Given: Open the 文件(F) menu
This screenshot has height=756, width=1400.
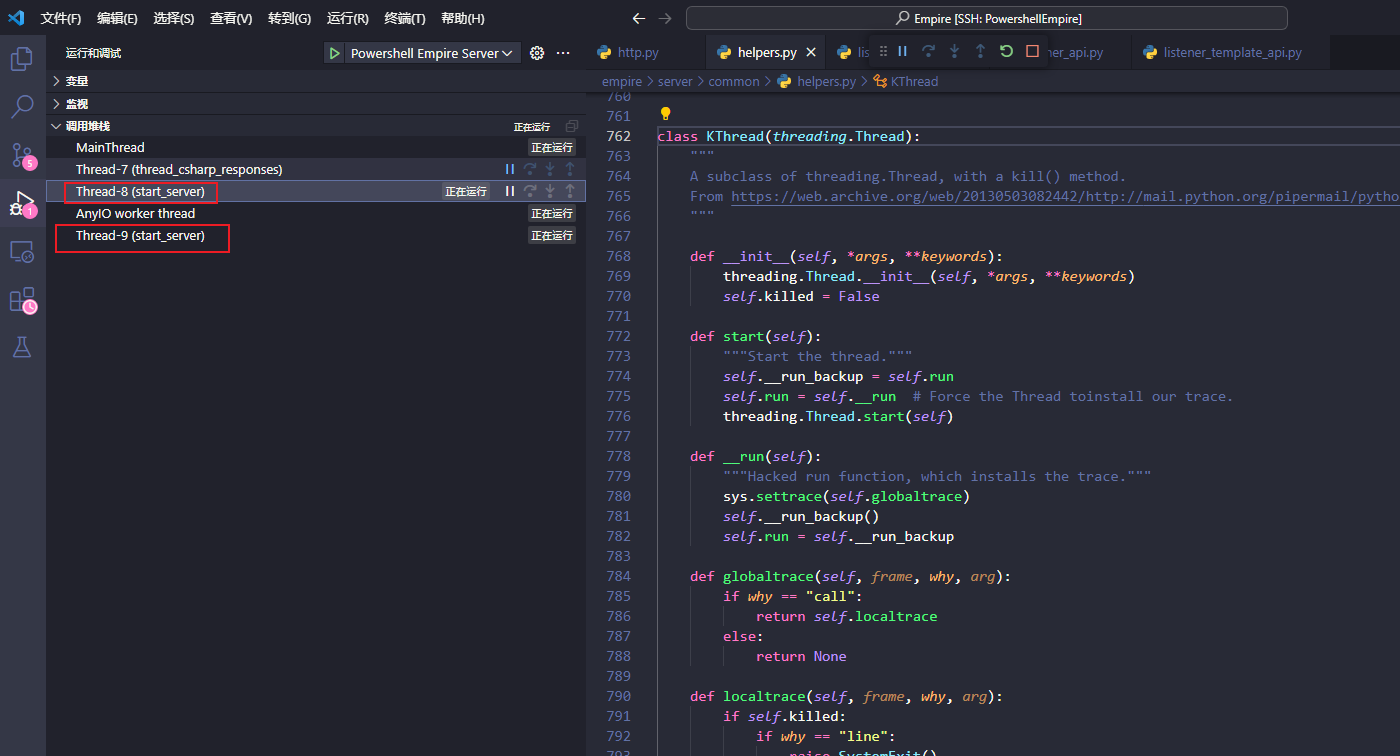Looking at the screenshot, I should 61,18.
